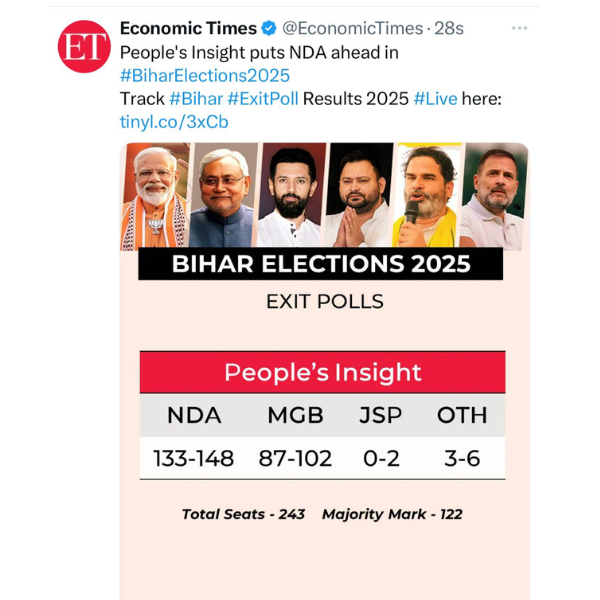Image resolution: width=600 pixels, height=600 pixels.
Task: Click the first leader's photo in collage
Action: (155, 197)
